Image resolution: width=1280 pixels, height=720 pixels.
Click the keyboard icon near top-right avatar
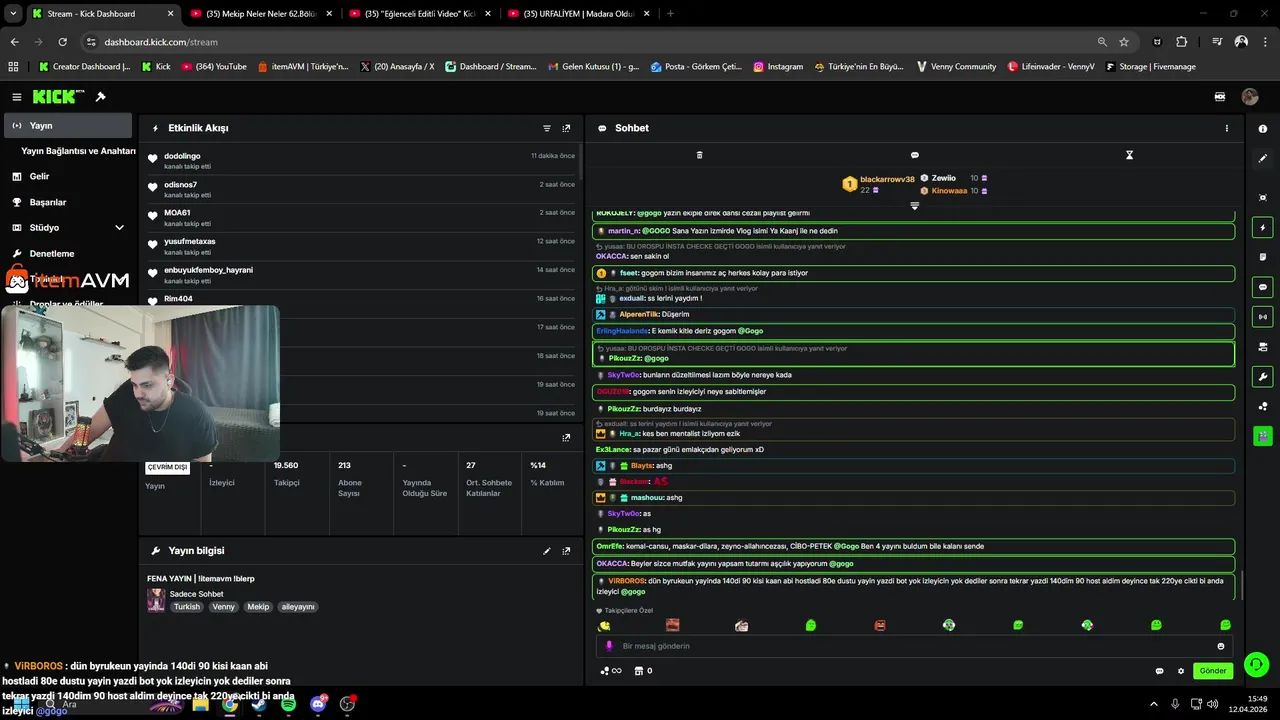(1220, 97)
